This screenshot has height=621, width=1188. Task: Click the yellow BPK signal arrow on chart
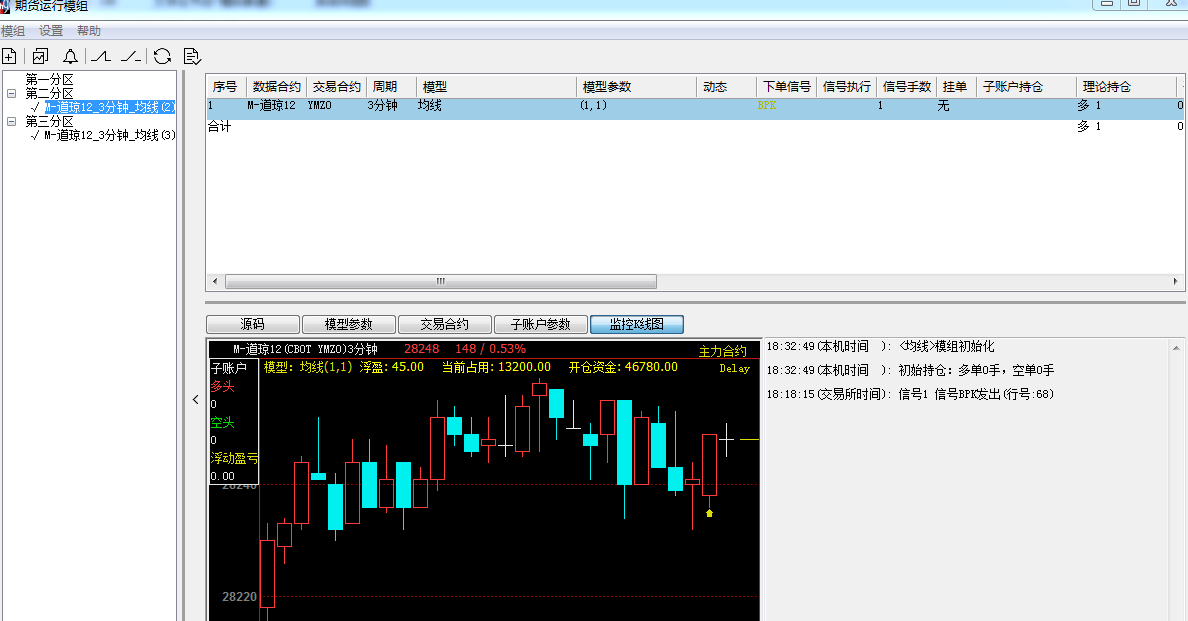[x=709, y=513]
